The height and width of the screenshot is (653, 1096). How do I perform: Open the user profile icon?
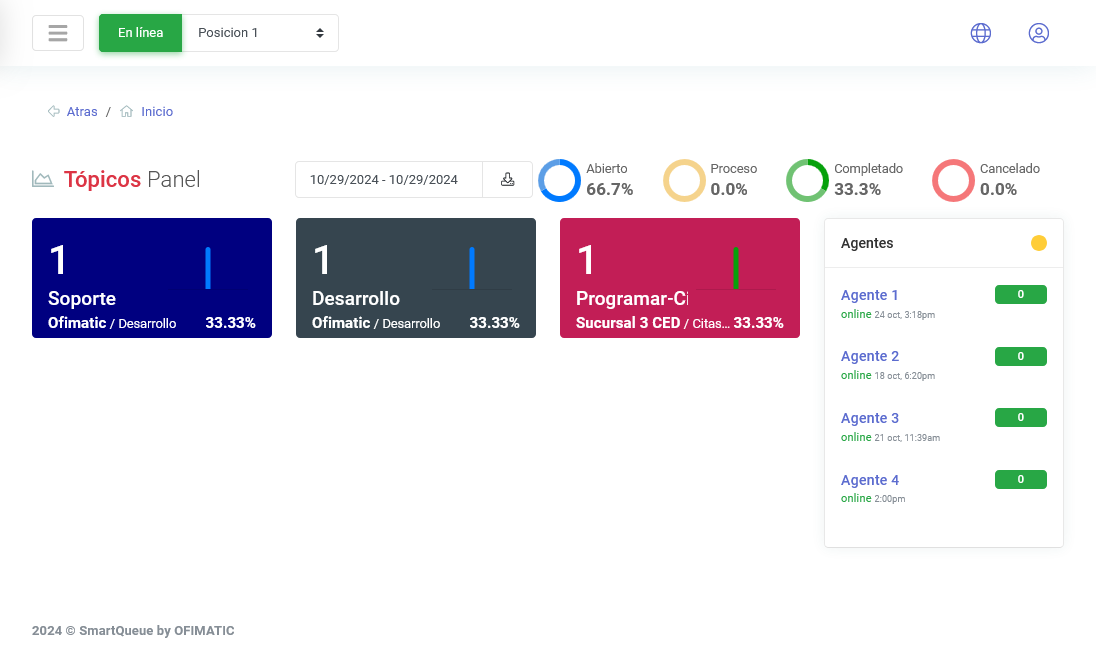(x=1039, y=33)
